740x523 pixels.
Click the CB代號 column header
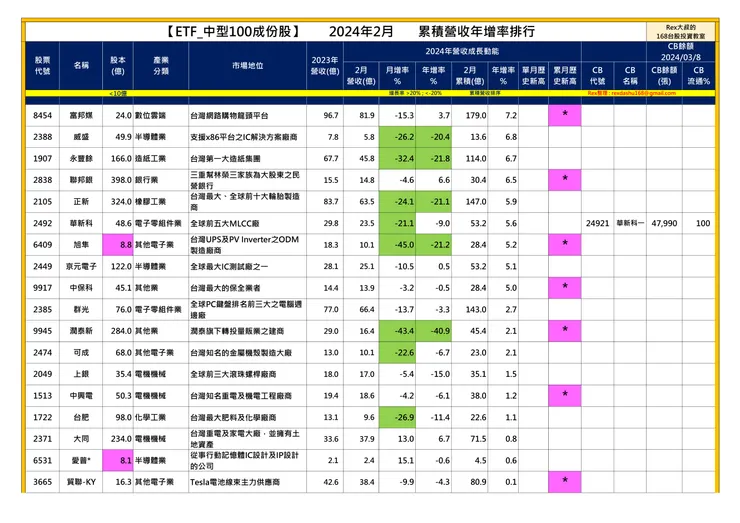597,76
